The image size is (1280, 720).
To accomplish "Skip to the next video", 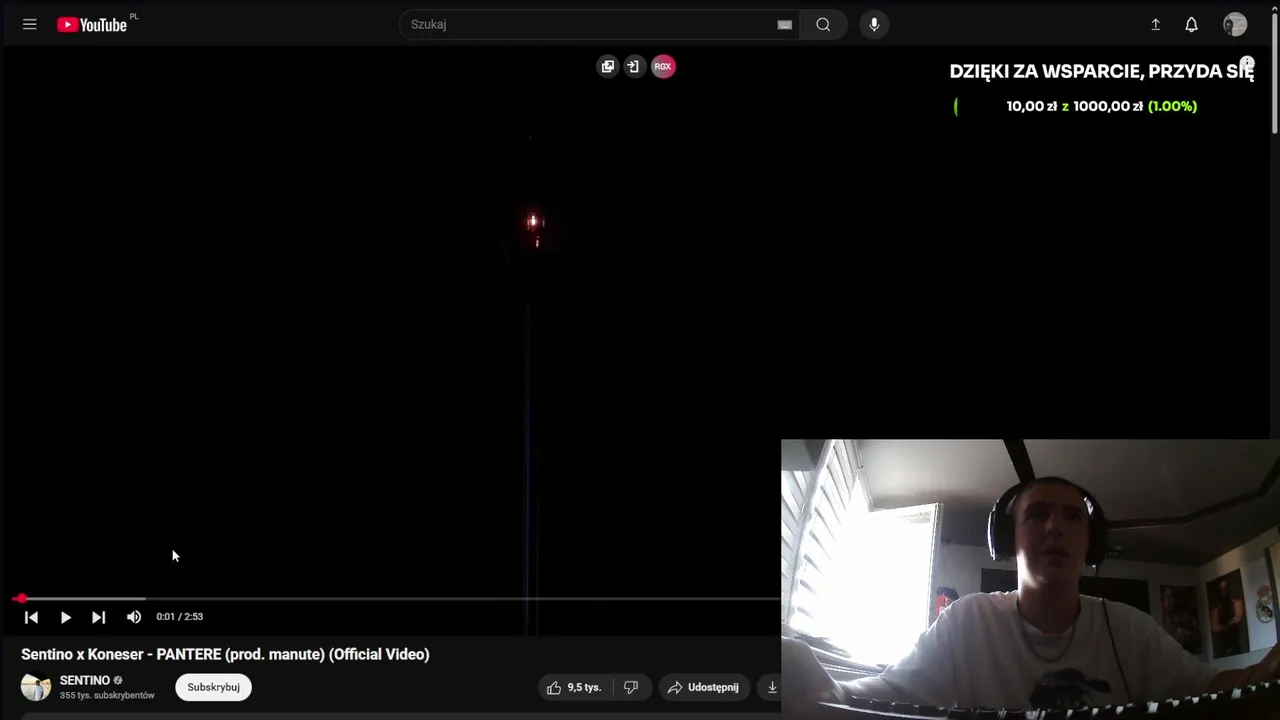I will (98, 617).
